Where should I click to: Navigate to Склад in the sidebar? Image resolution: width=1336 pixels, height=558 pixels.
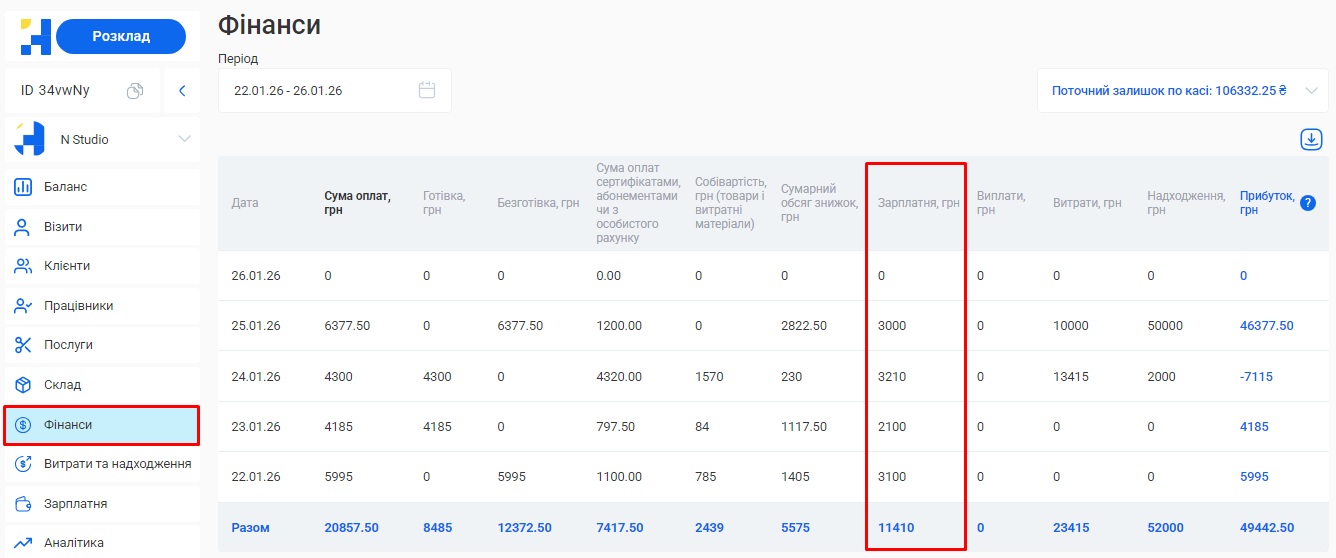(x=62, y=385)
